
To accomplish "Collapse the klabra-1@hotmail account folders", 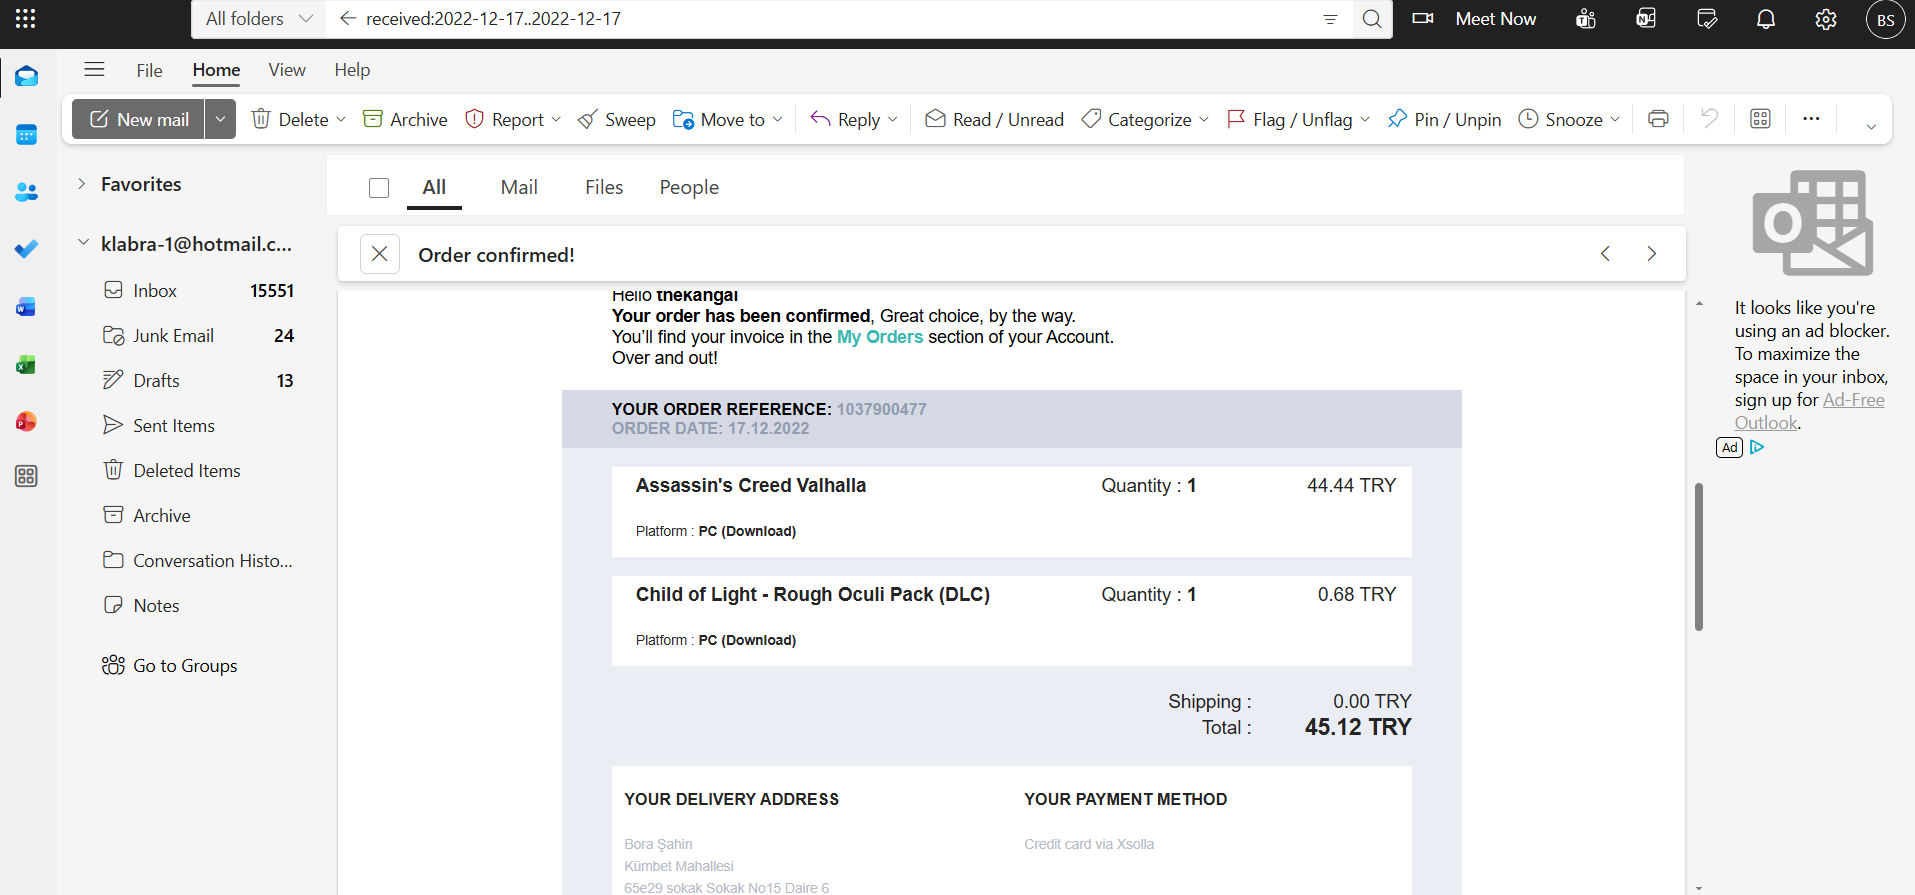I will [84, 243].
